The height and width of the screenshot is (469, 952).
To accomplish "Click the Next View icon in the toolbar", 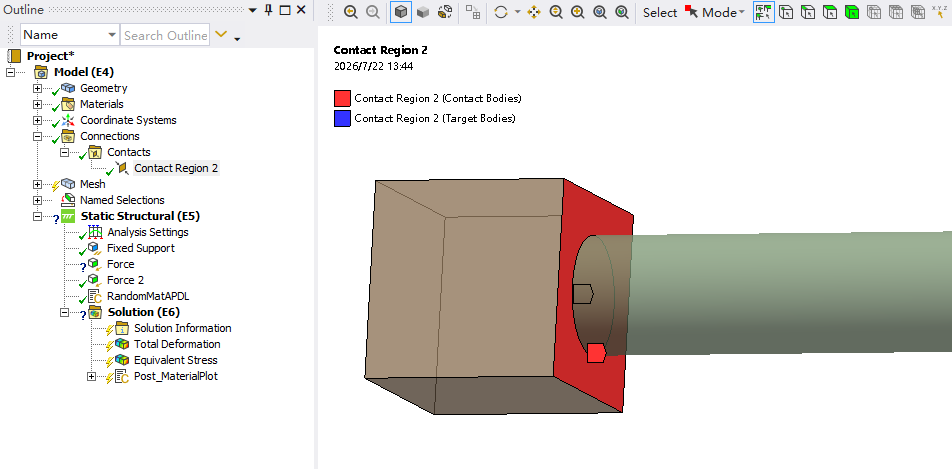I will tap(372, 12).
